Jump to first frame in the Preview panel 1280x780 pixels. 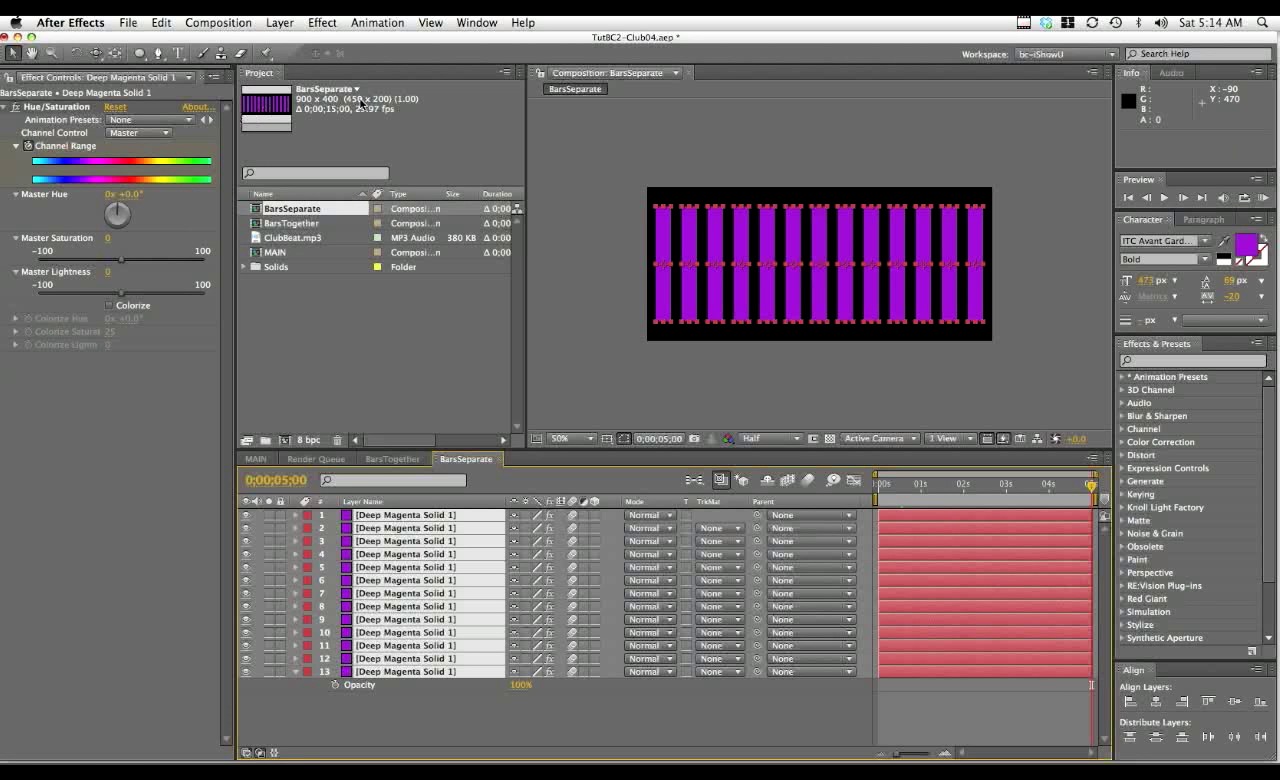(1128, 198)
